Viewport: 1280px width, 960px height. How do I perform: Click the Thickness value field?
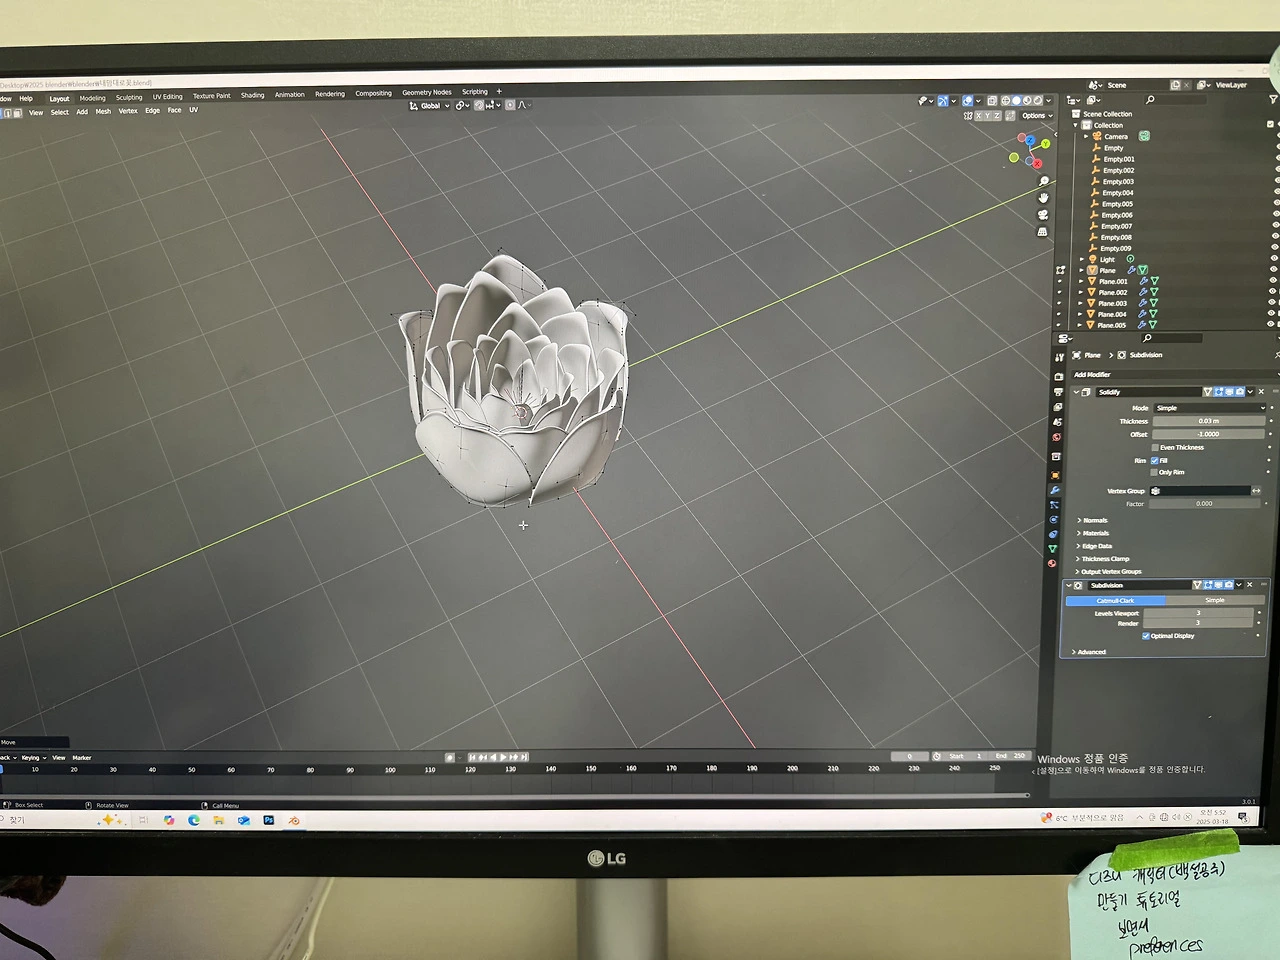(1209, 421)
